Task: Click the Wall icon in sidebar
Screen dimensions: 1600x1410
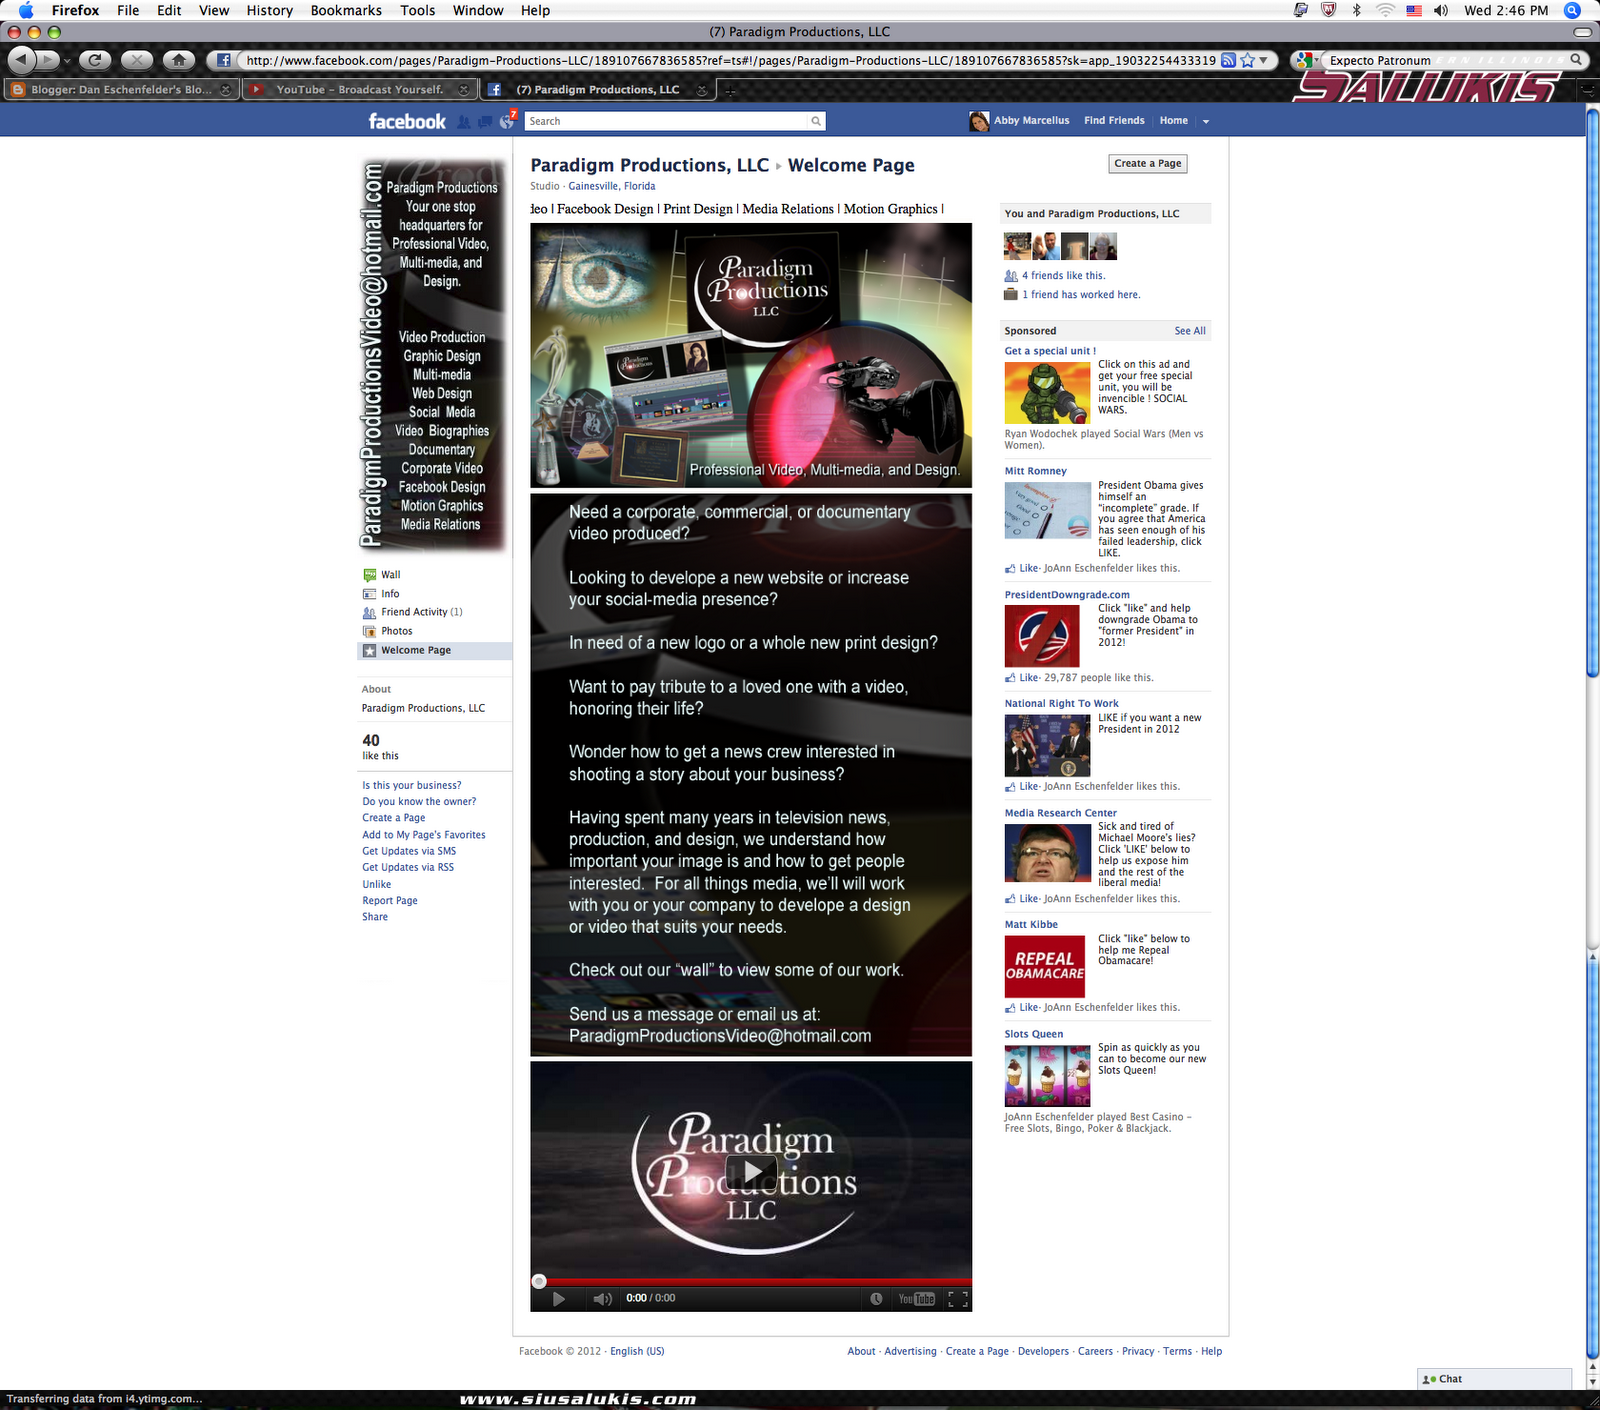Action: point(369,575)
